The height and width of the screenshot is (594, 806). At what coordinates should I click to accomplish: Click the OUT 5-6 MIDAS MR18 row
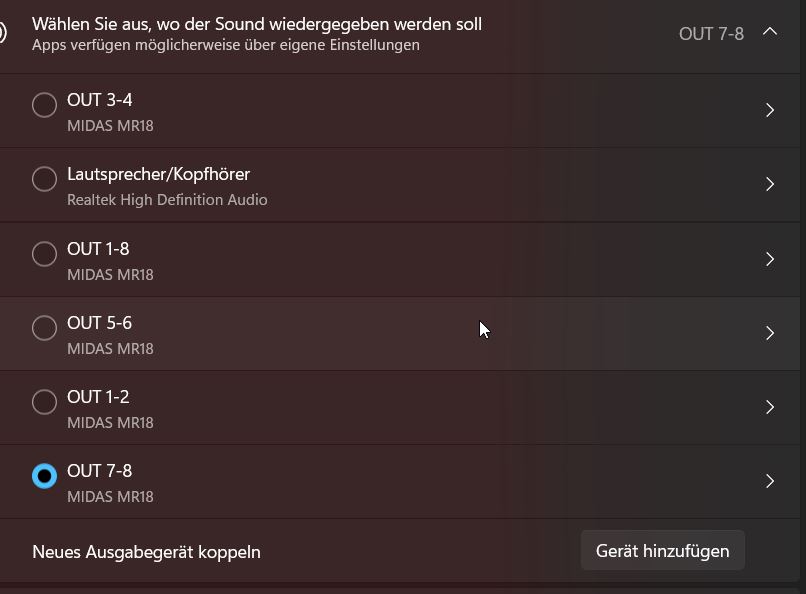(400, 333)
